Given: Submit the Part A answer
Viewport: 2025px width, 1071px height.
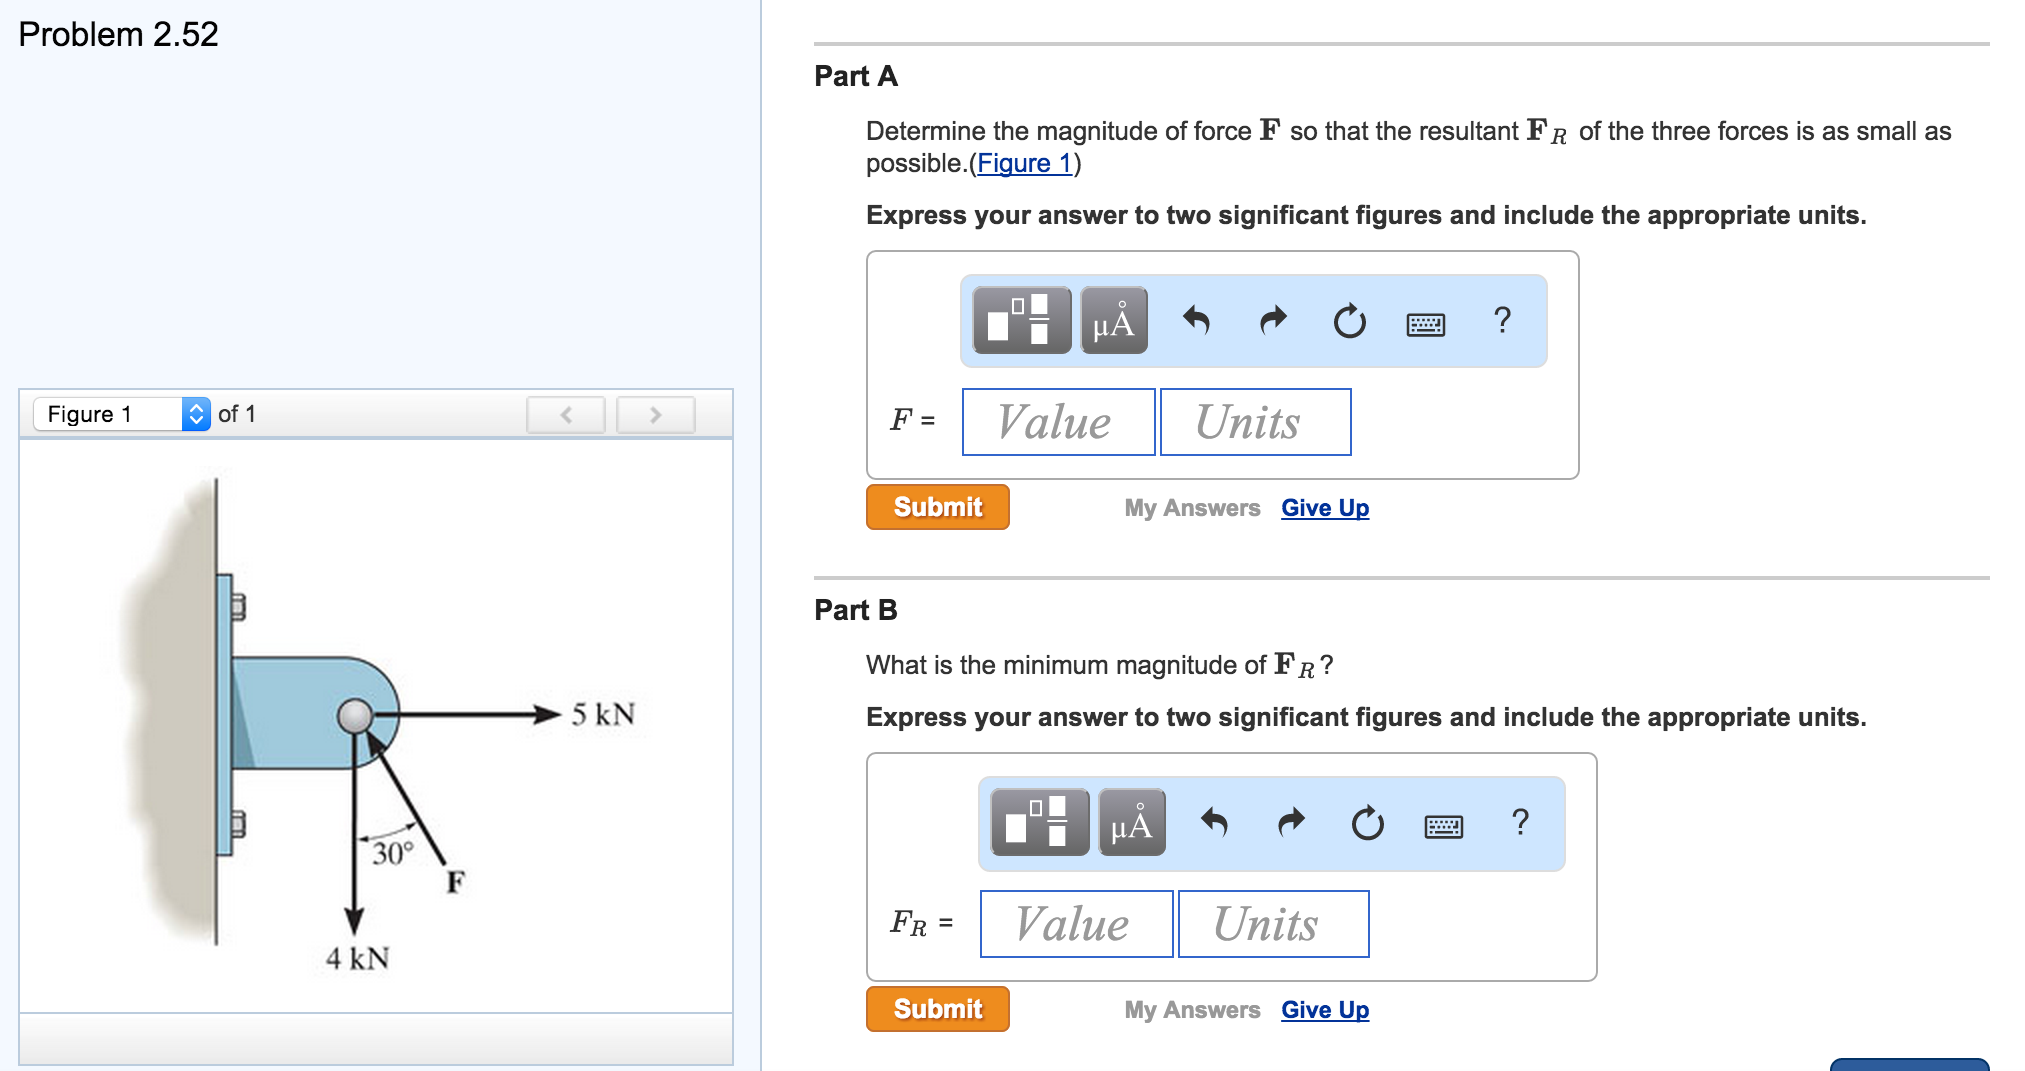Looking at the screenshot, I should 937,507.
